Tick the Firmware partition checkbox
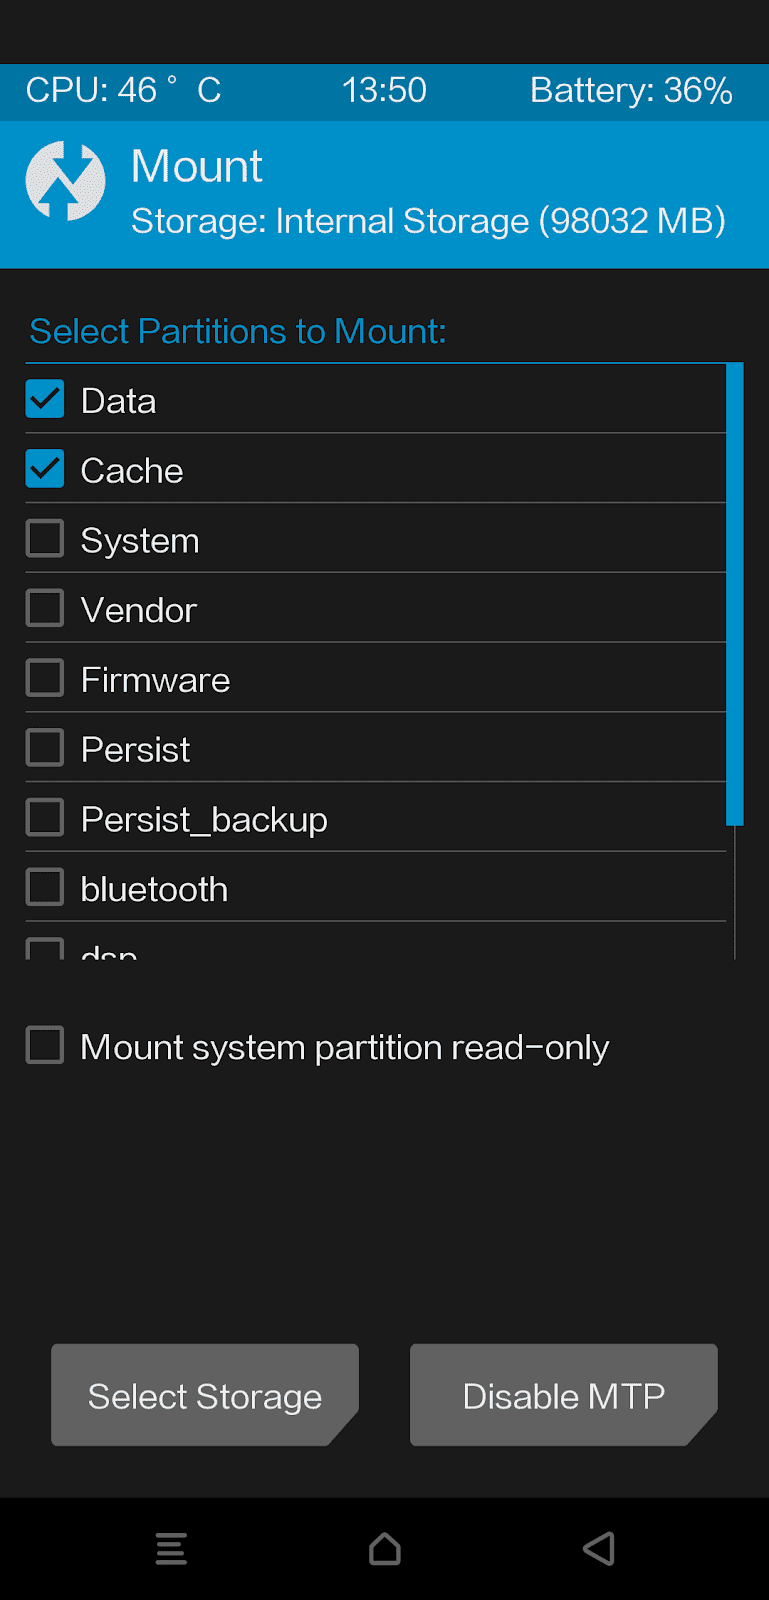769x1600 pixels. 45,678
